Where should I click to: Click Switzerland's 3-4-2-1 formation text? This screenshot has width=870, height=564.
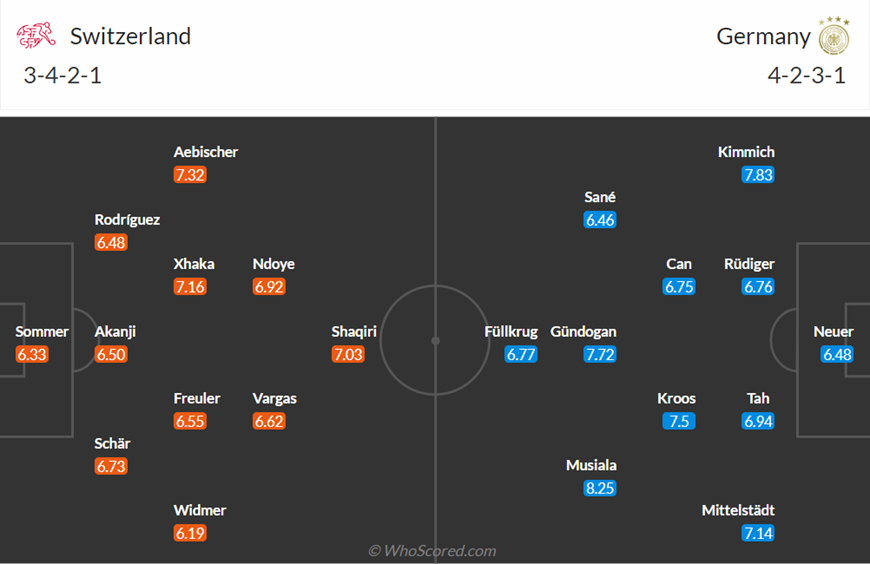point(63,75)
